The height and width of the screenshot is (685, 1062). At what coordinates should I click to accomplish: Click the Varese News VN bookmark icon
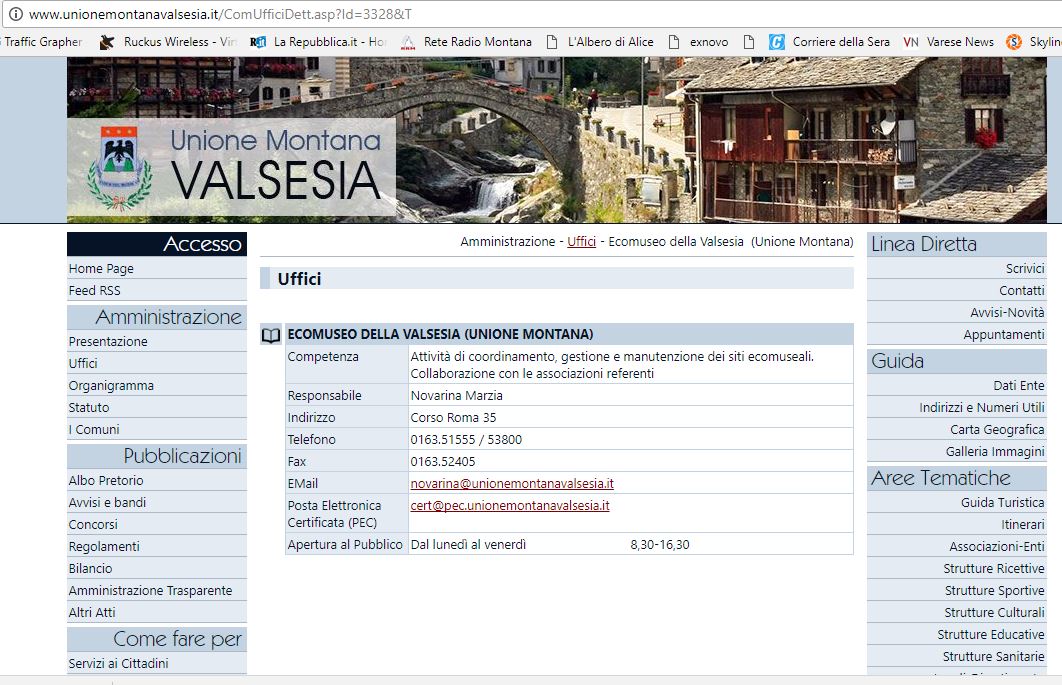(x=911, y=42)
